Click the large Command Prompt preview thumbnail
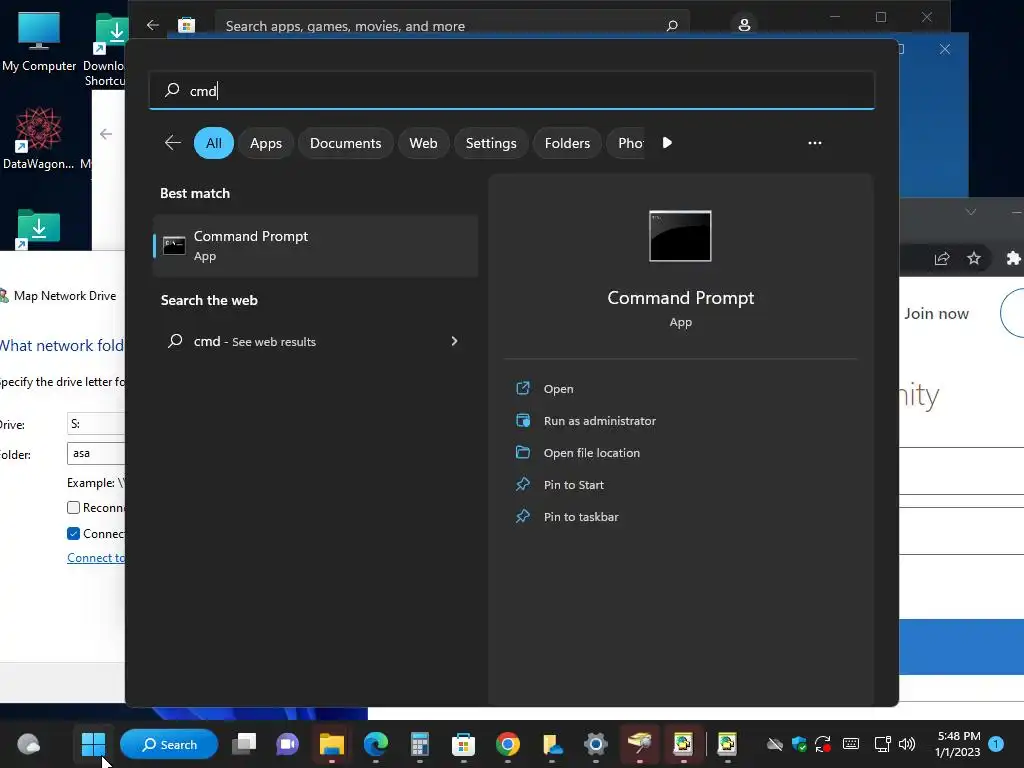The image size is (1024, 768). click(x=680, y=236)
